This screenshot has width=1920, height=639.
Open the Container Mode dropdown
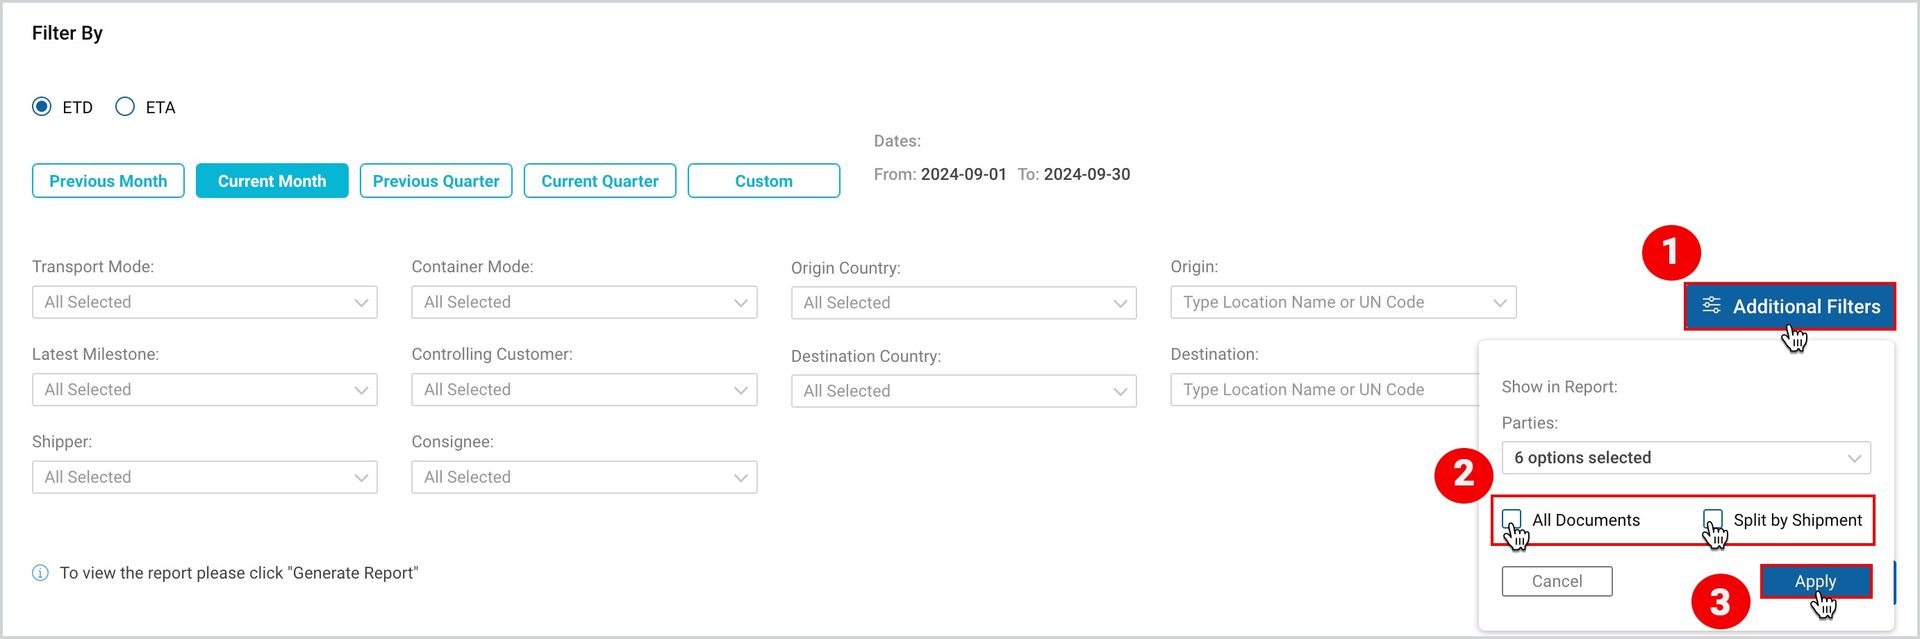click(x=584, y=302)
